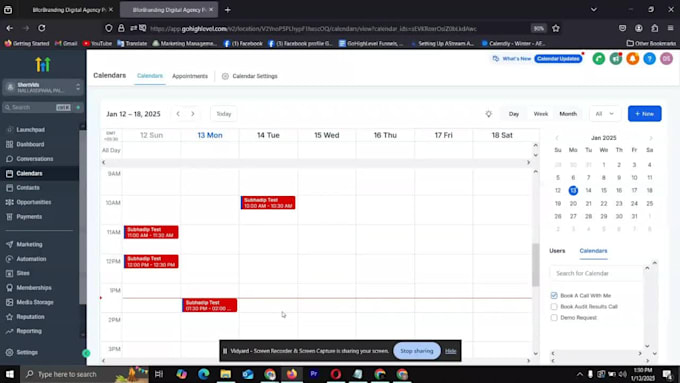Click the Today button
This screenshot has height=383, width=680.
[223, 114]
